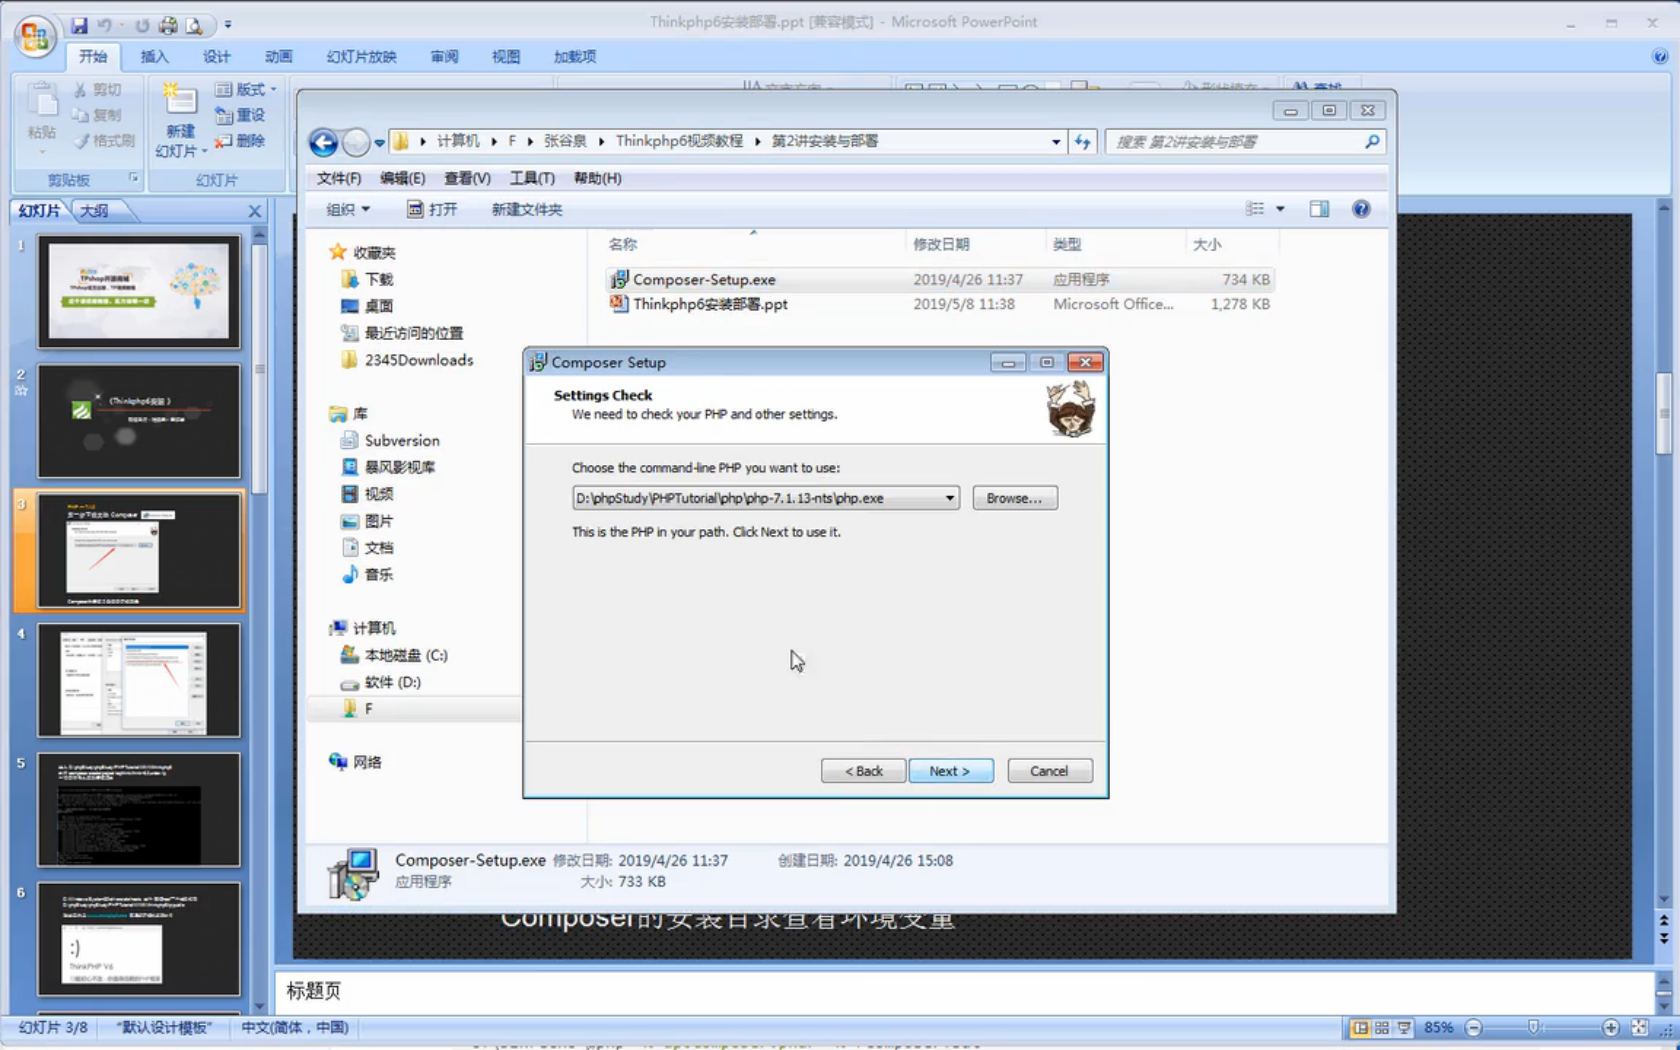Select slide 4 thumbnail
Screen dimensions: 1680x1050
click(x=139, y=680)
